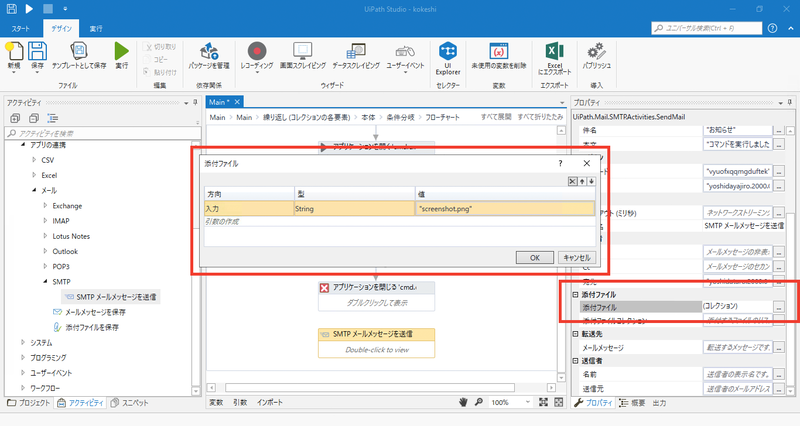Click the Main document tab close icon
Image resolution: width=800 pixels, height=426 pixels.
[x=237, y=102]
